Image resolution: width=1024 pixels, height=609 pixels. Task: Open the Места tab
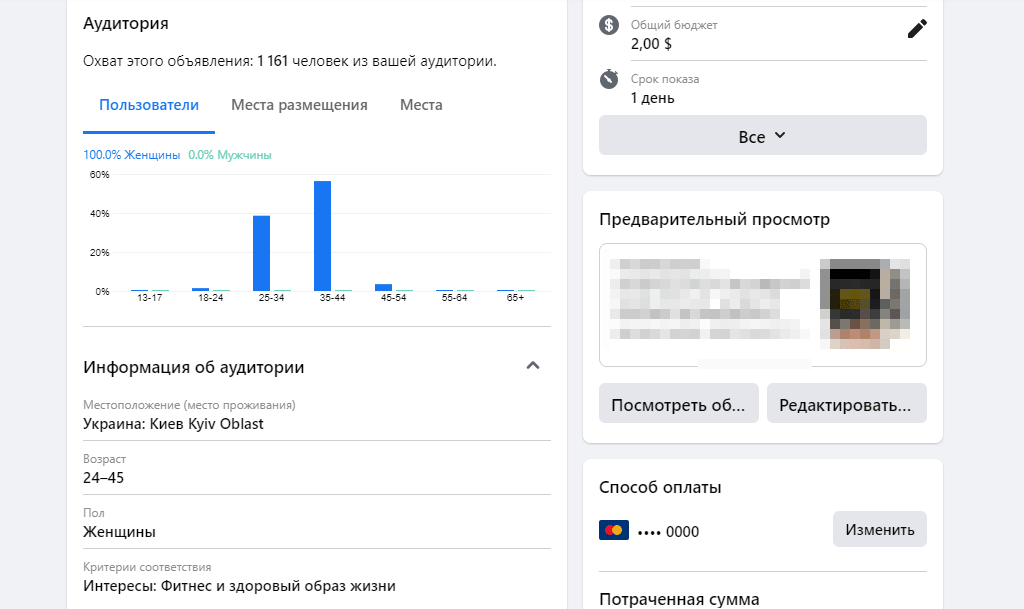point(420,104)
